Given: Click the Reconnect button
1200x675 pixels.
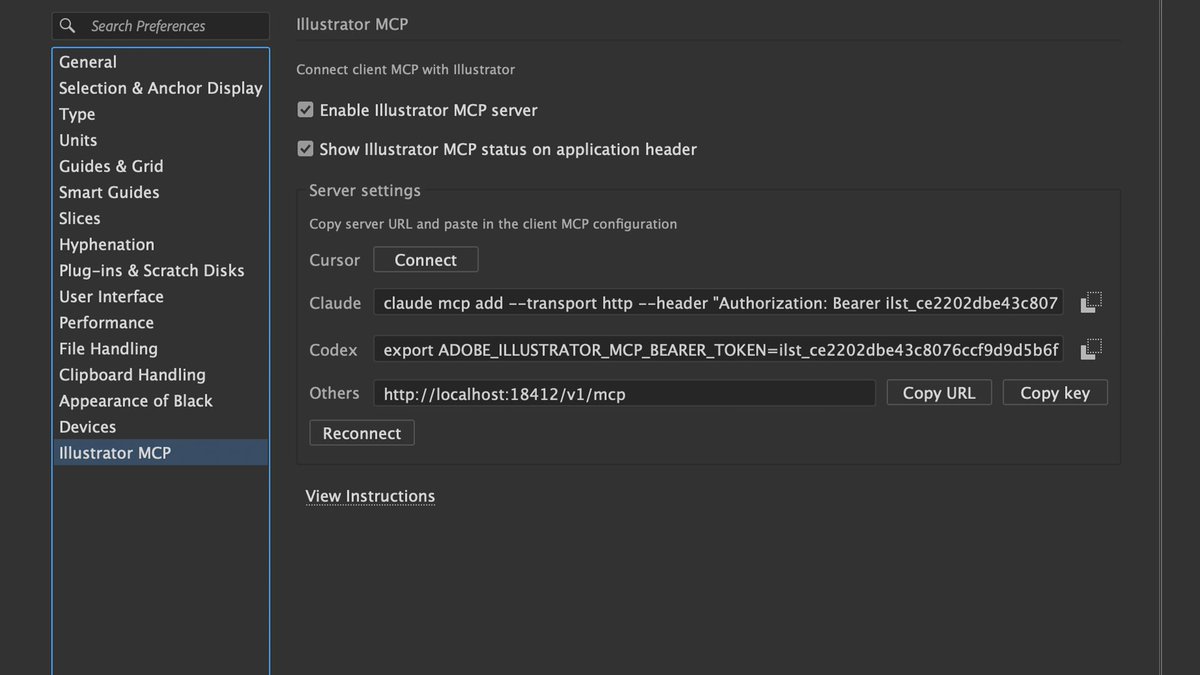Looking at the screenshot, I should click(x=362, y=433).
